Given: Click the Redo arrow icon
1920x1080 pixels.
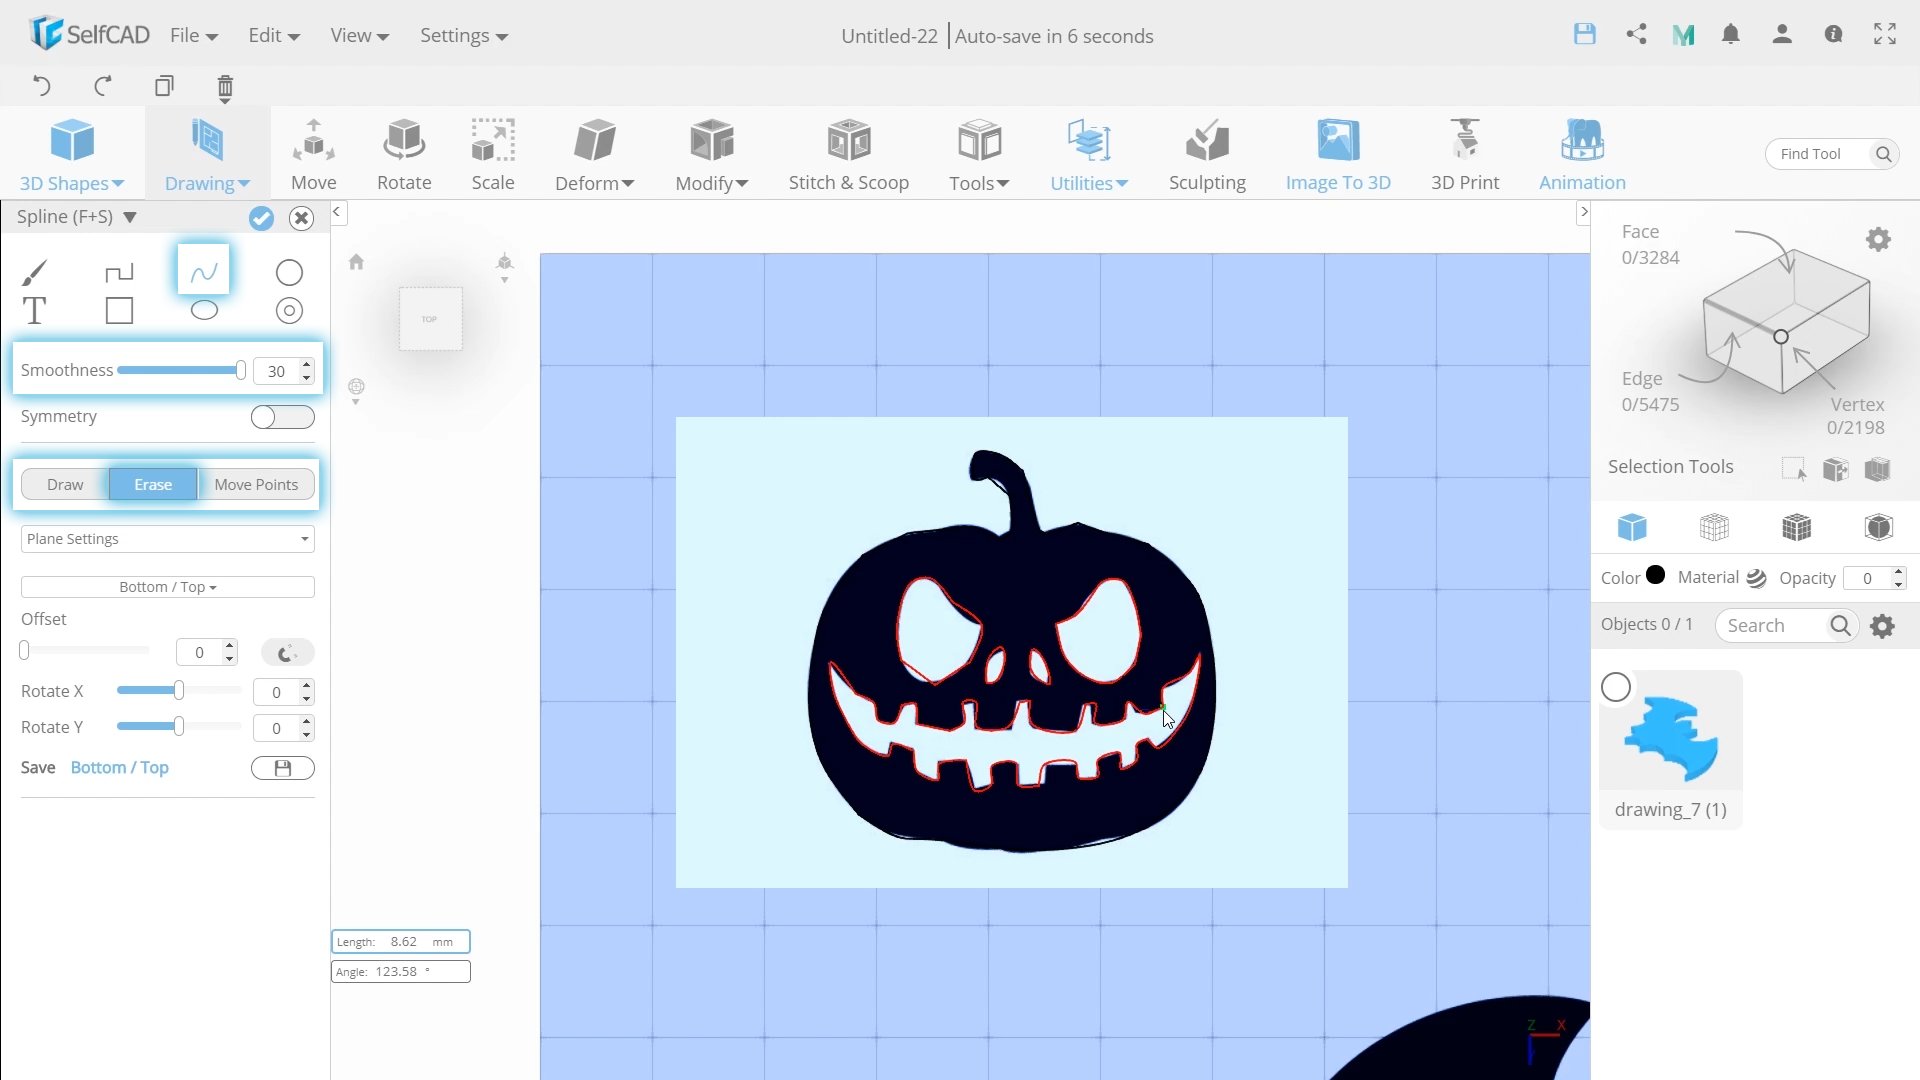Looking at the screenshot, I should (102, 86).
